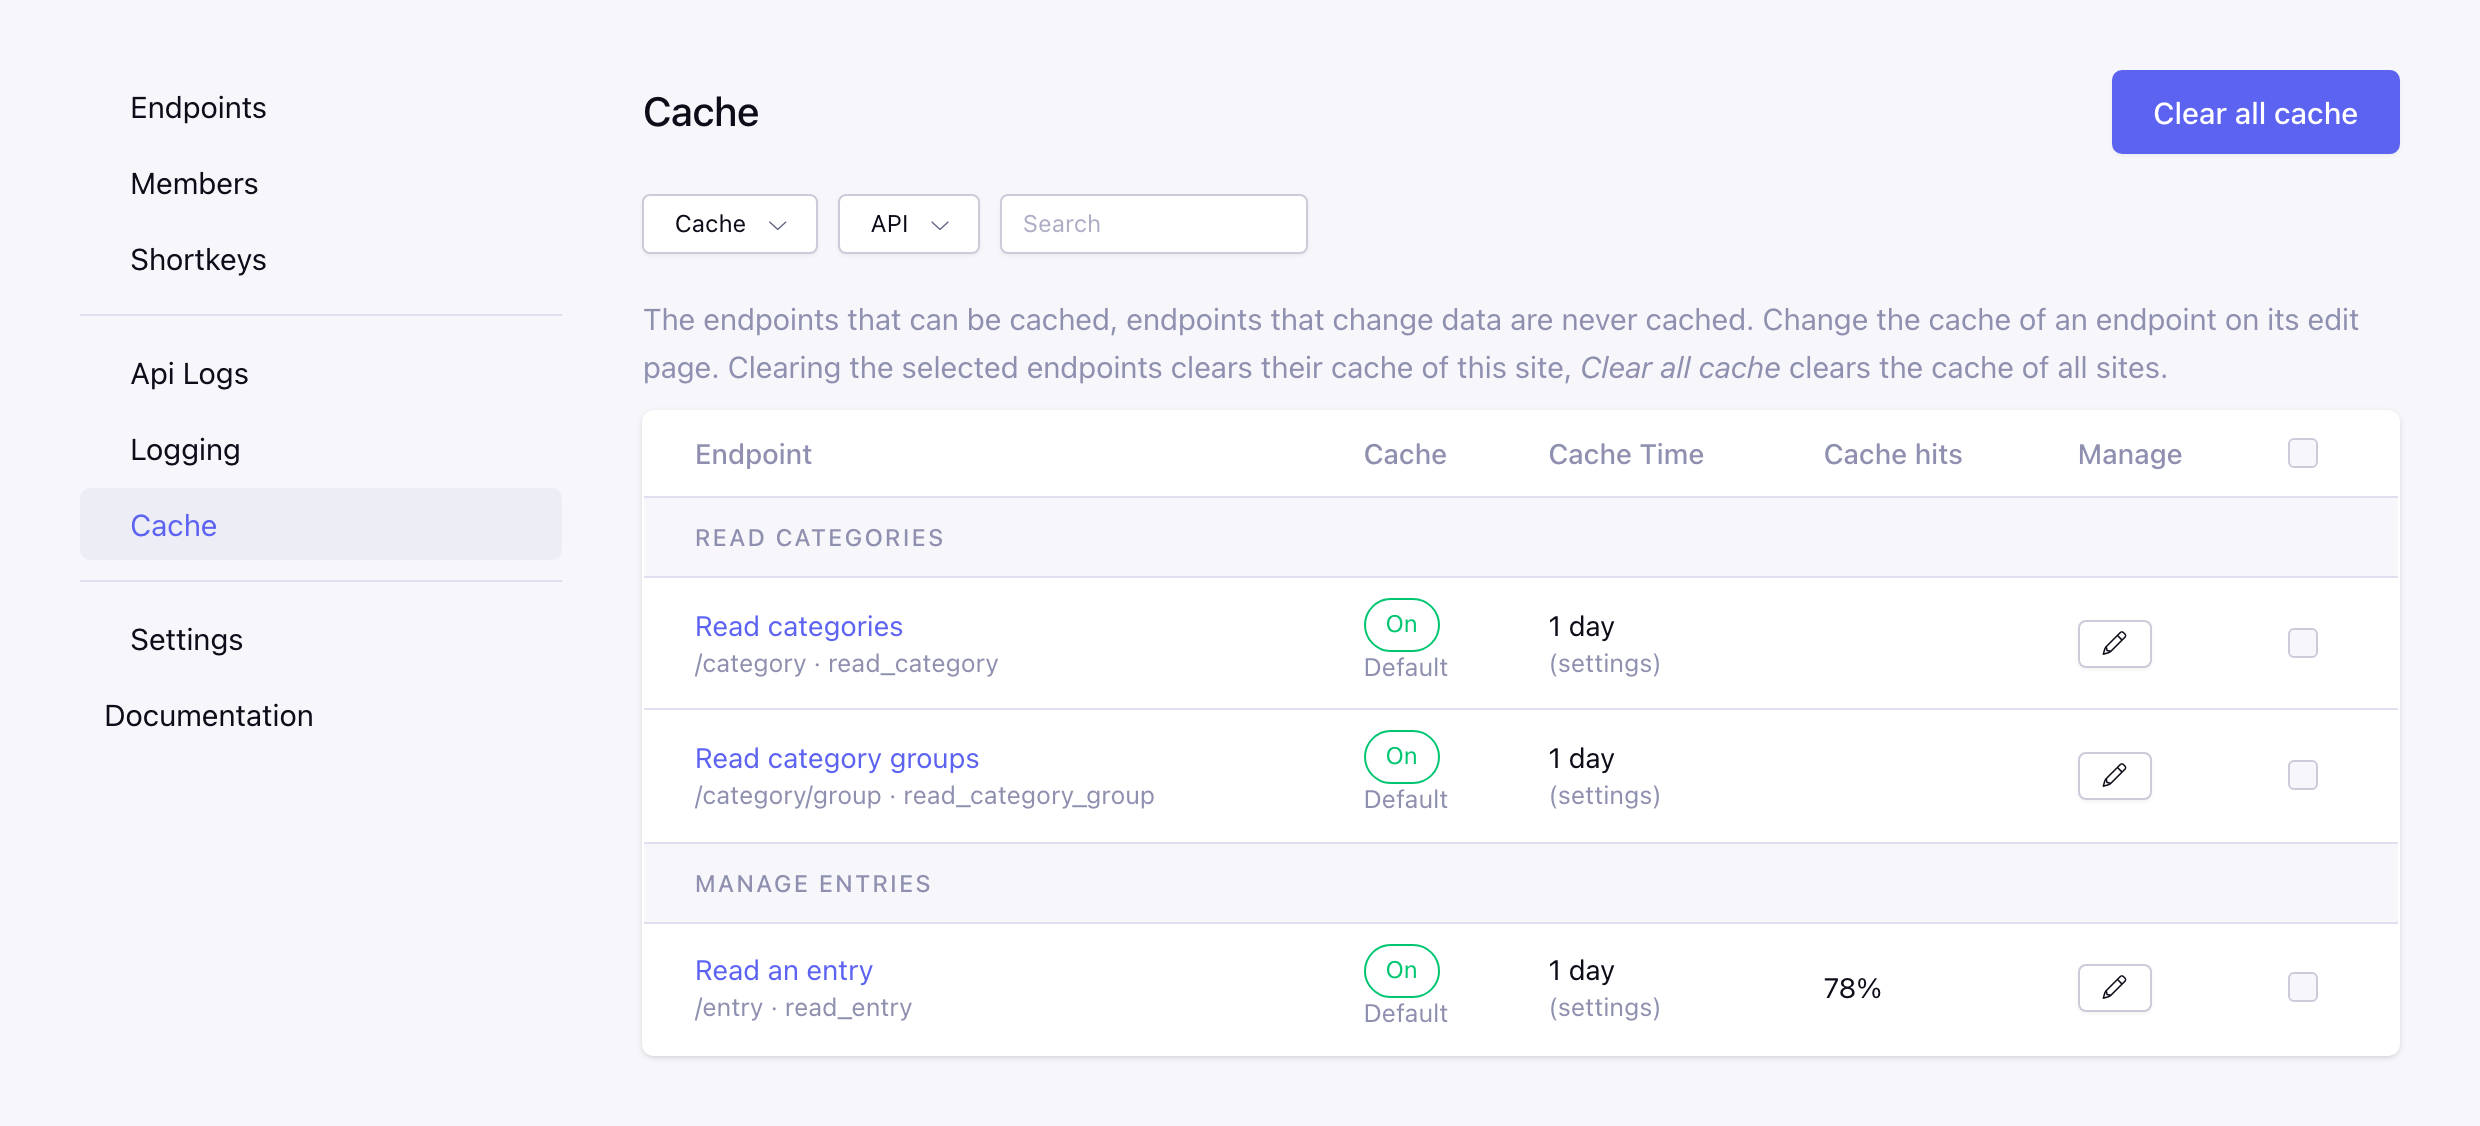Viewport: 2480px width, 1126px height.
Task: Edit Read category groups via pencil icon
Action: click(2114, 776)
